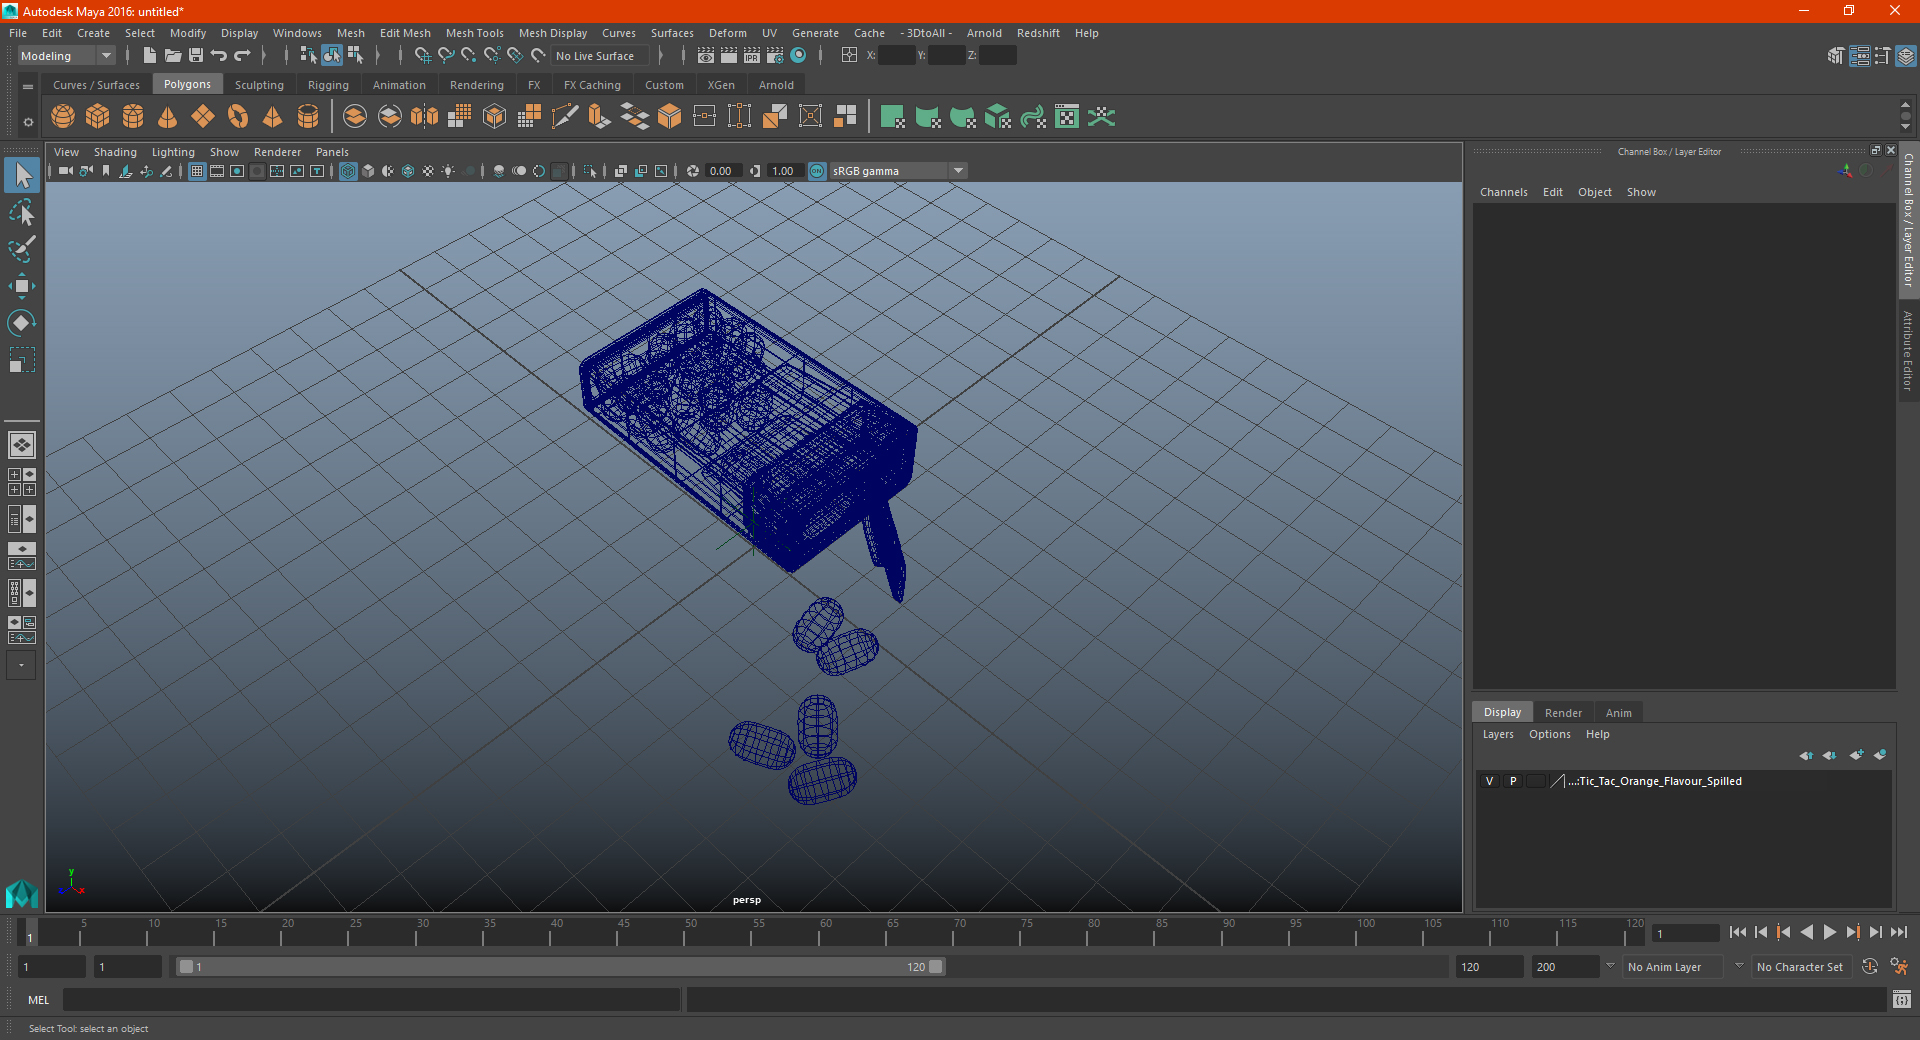Open the shelf options gear menu
This screenshot has width=1920, height=1040.
click(28, 122)
